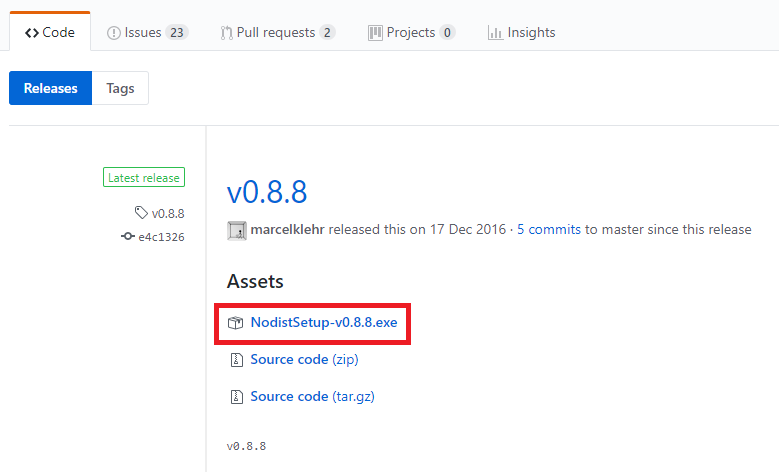Image resolution: width=779 pixels, height=472 pixels.
Task: Open the Projects tab
Action: 411,32
